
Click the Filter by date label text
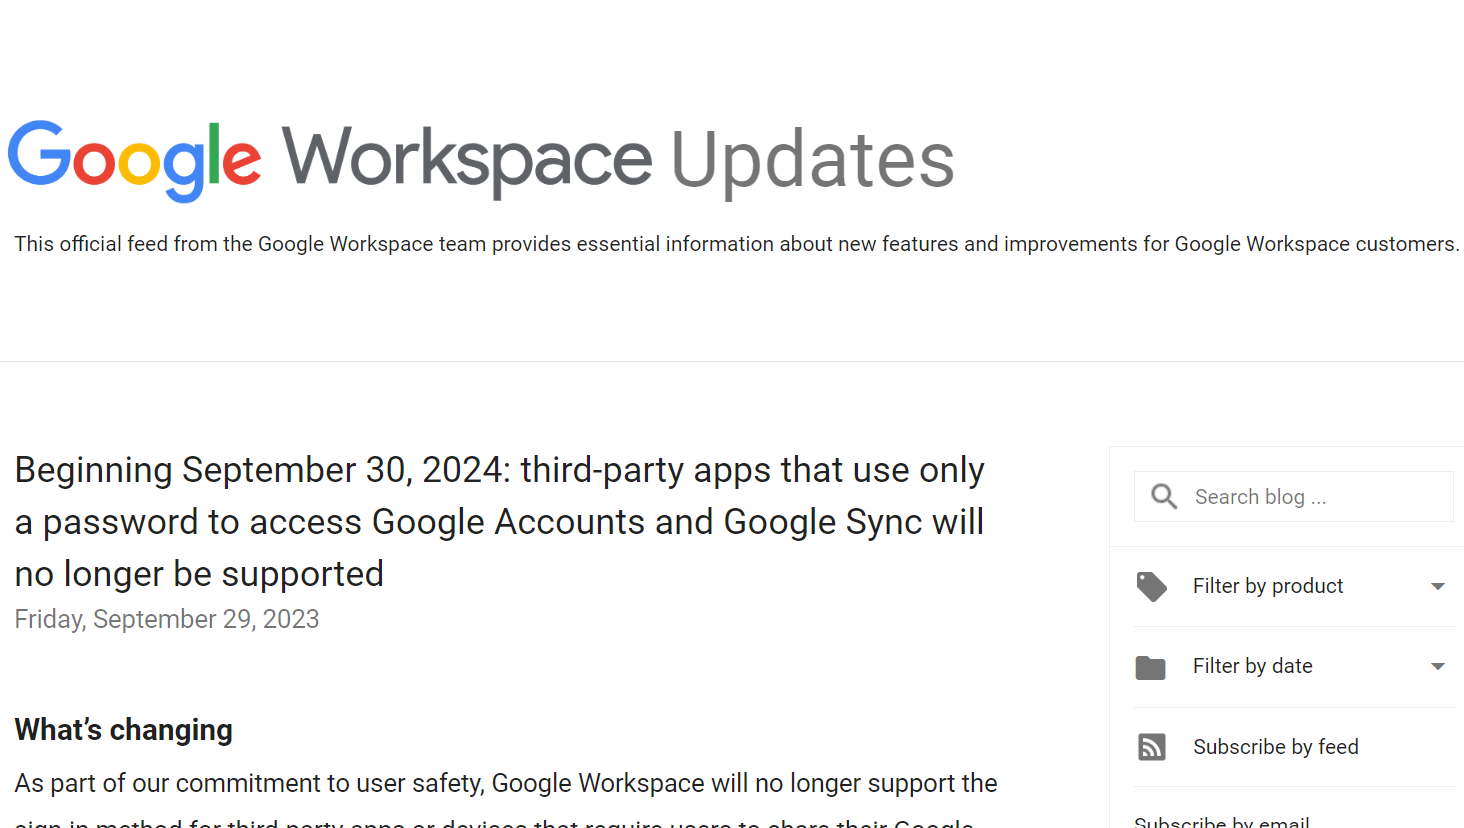[1253, 666]
